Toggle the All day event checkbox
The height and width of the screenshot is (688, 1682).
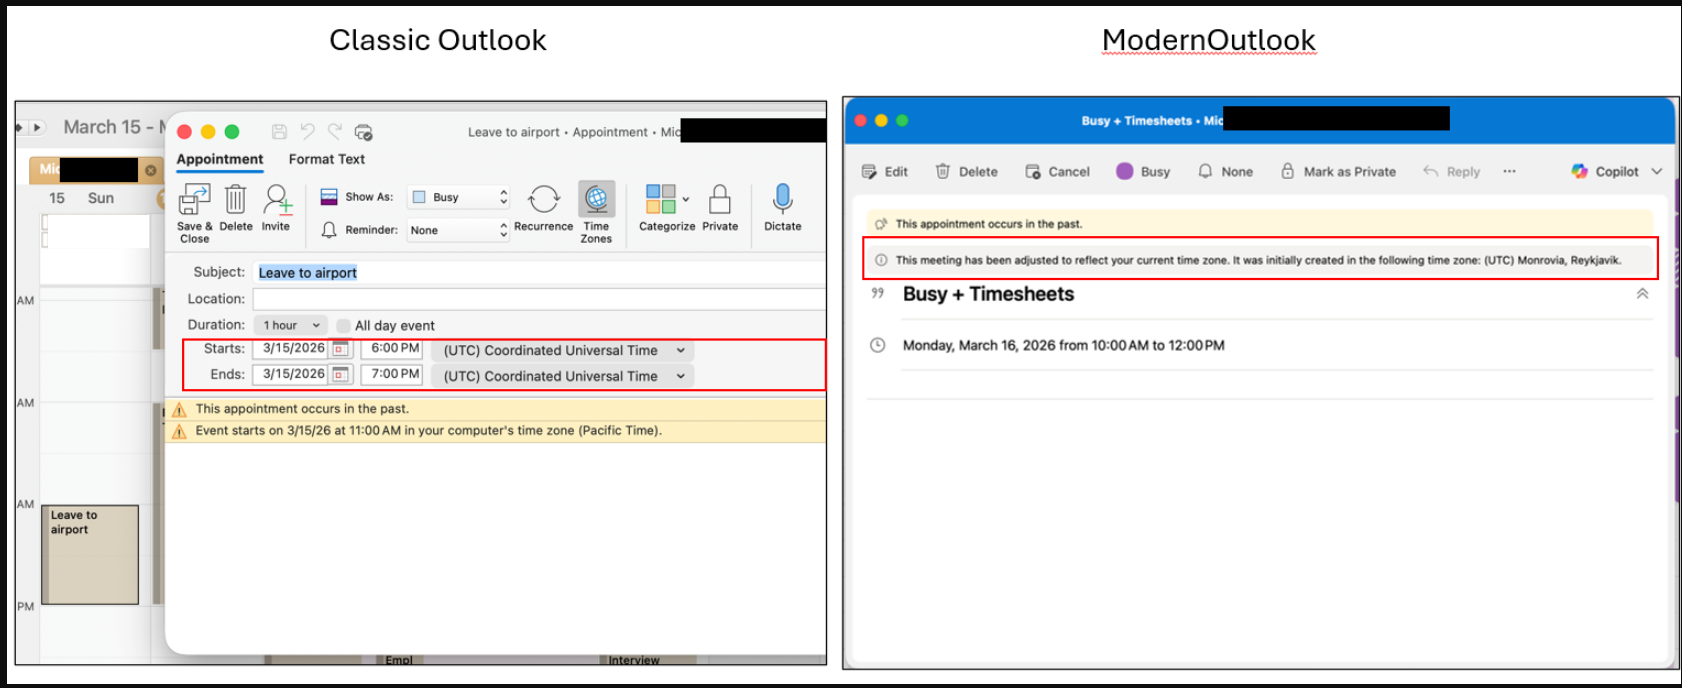(343, 326)
